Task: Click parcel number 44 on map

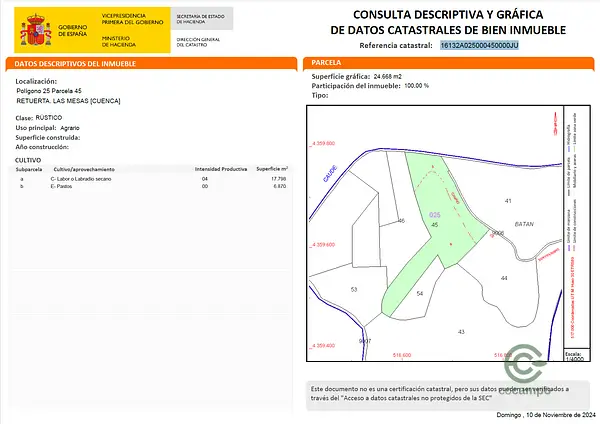Action: pyautogui.click(x=504, y=278)
